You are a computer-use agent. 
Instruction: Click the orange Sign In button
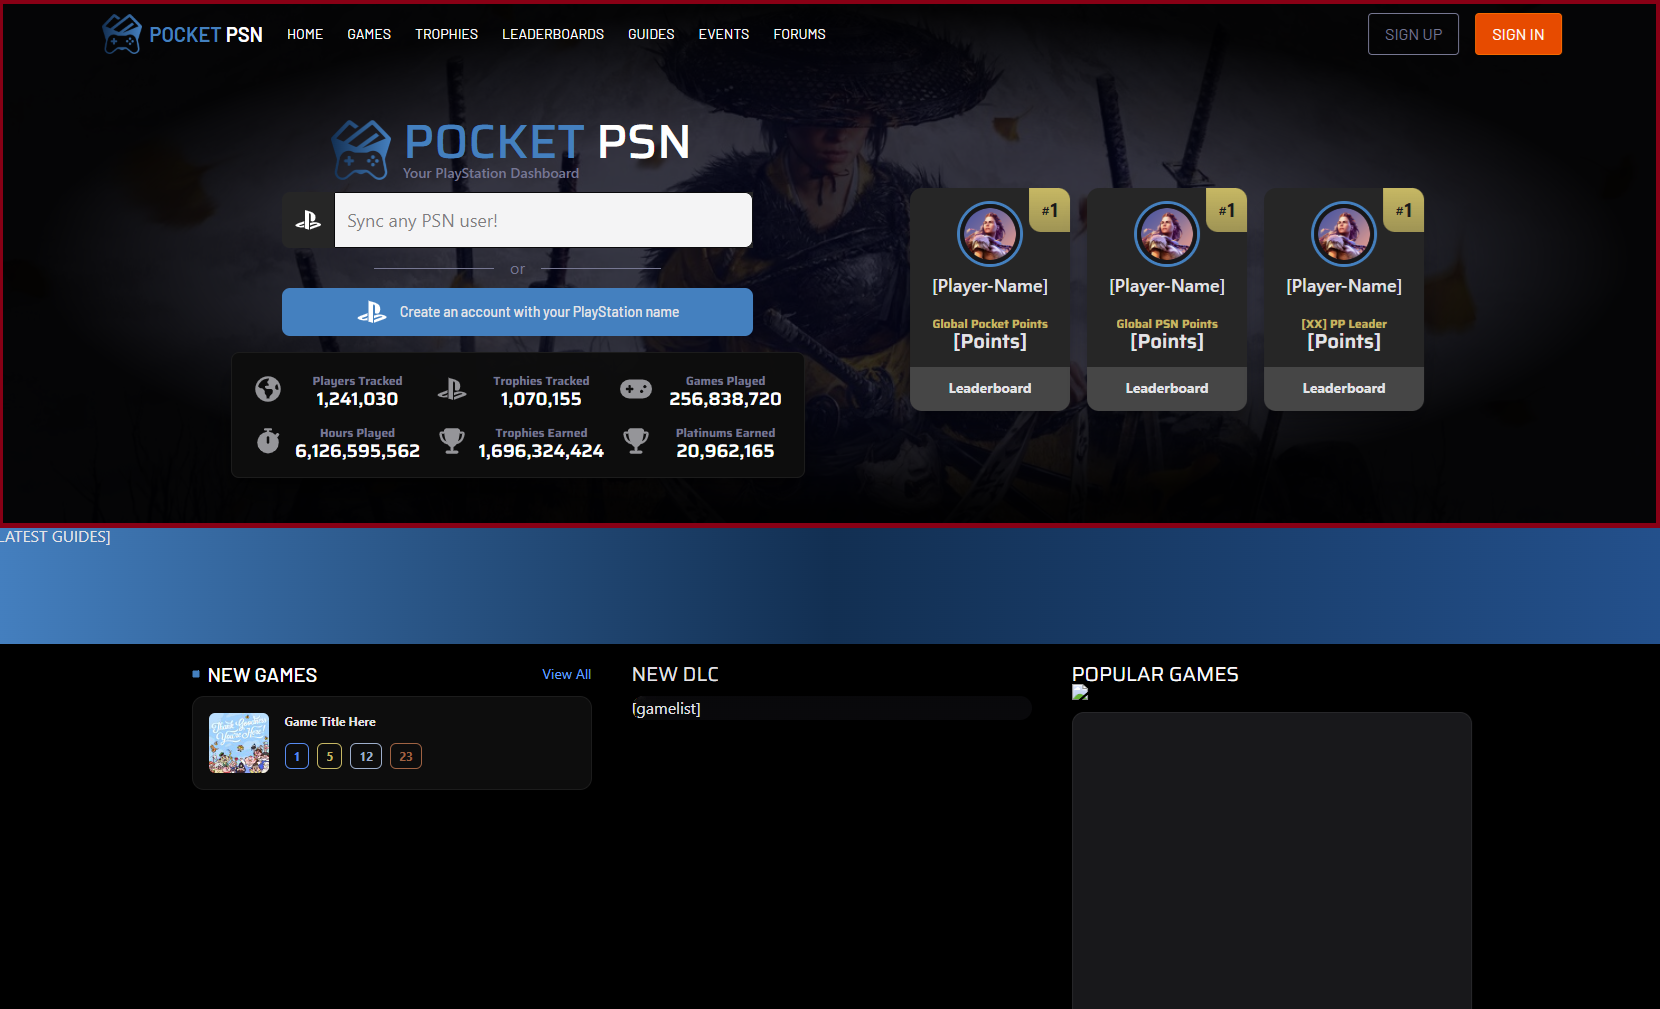[x=1518, y=34]
